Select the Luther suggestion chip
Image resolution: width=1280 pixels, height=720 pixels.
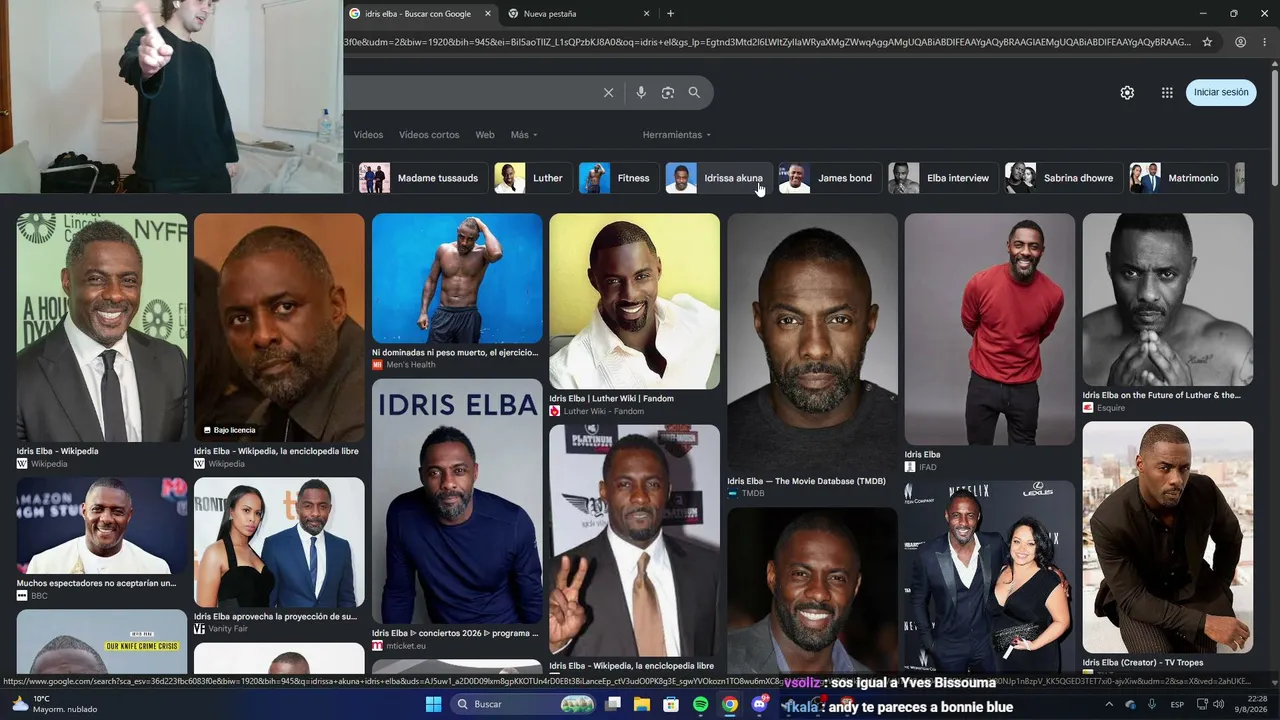pos(533,178)
